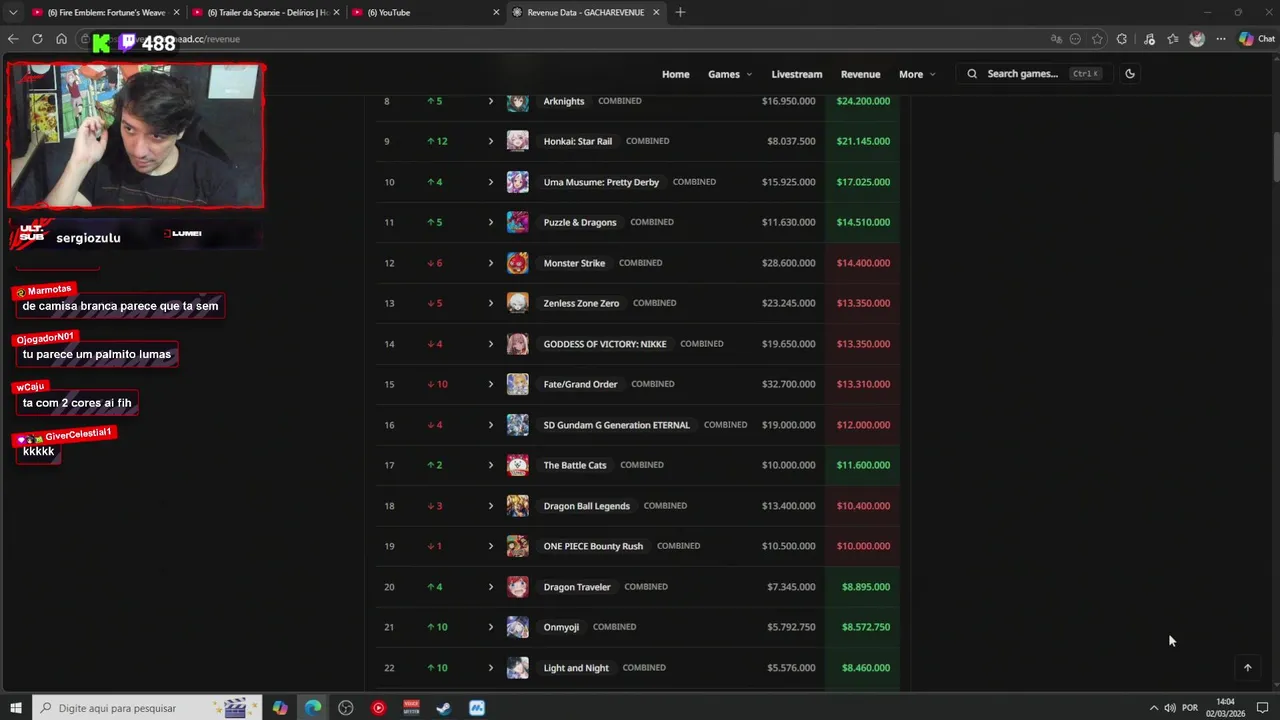Click the Puzzle & Dragons game icon

517,222
